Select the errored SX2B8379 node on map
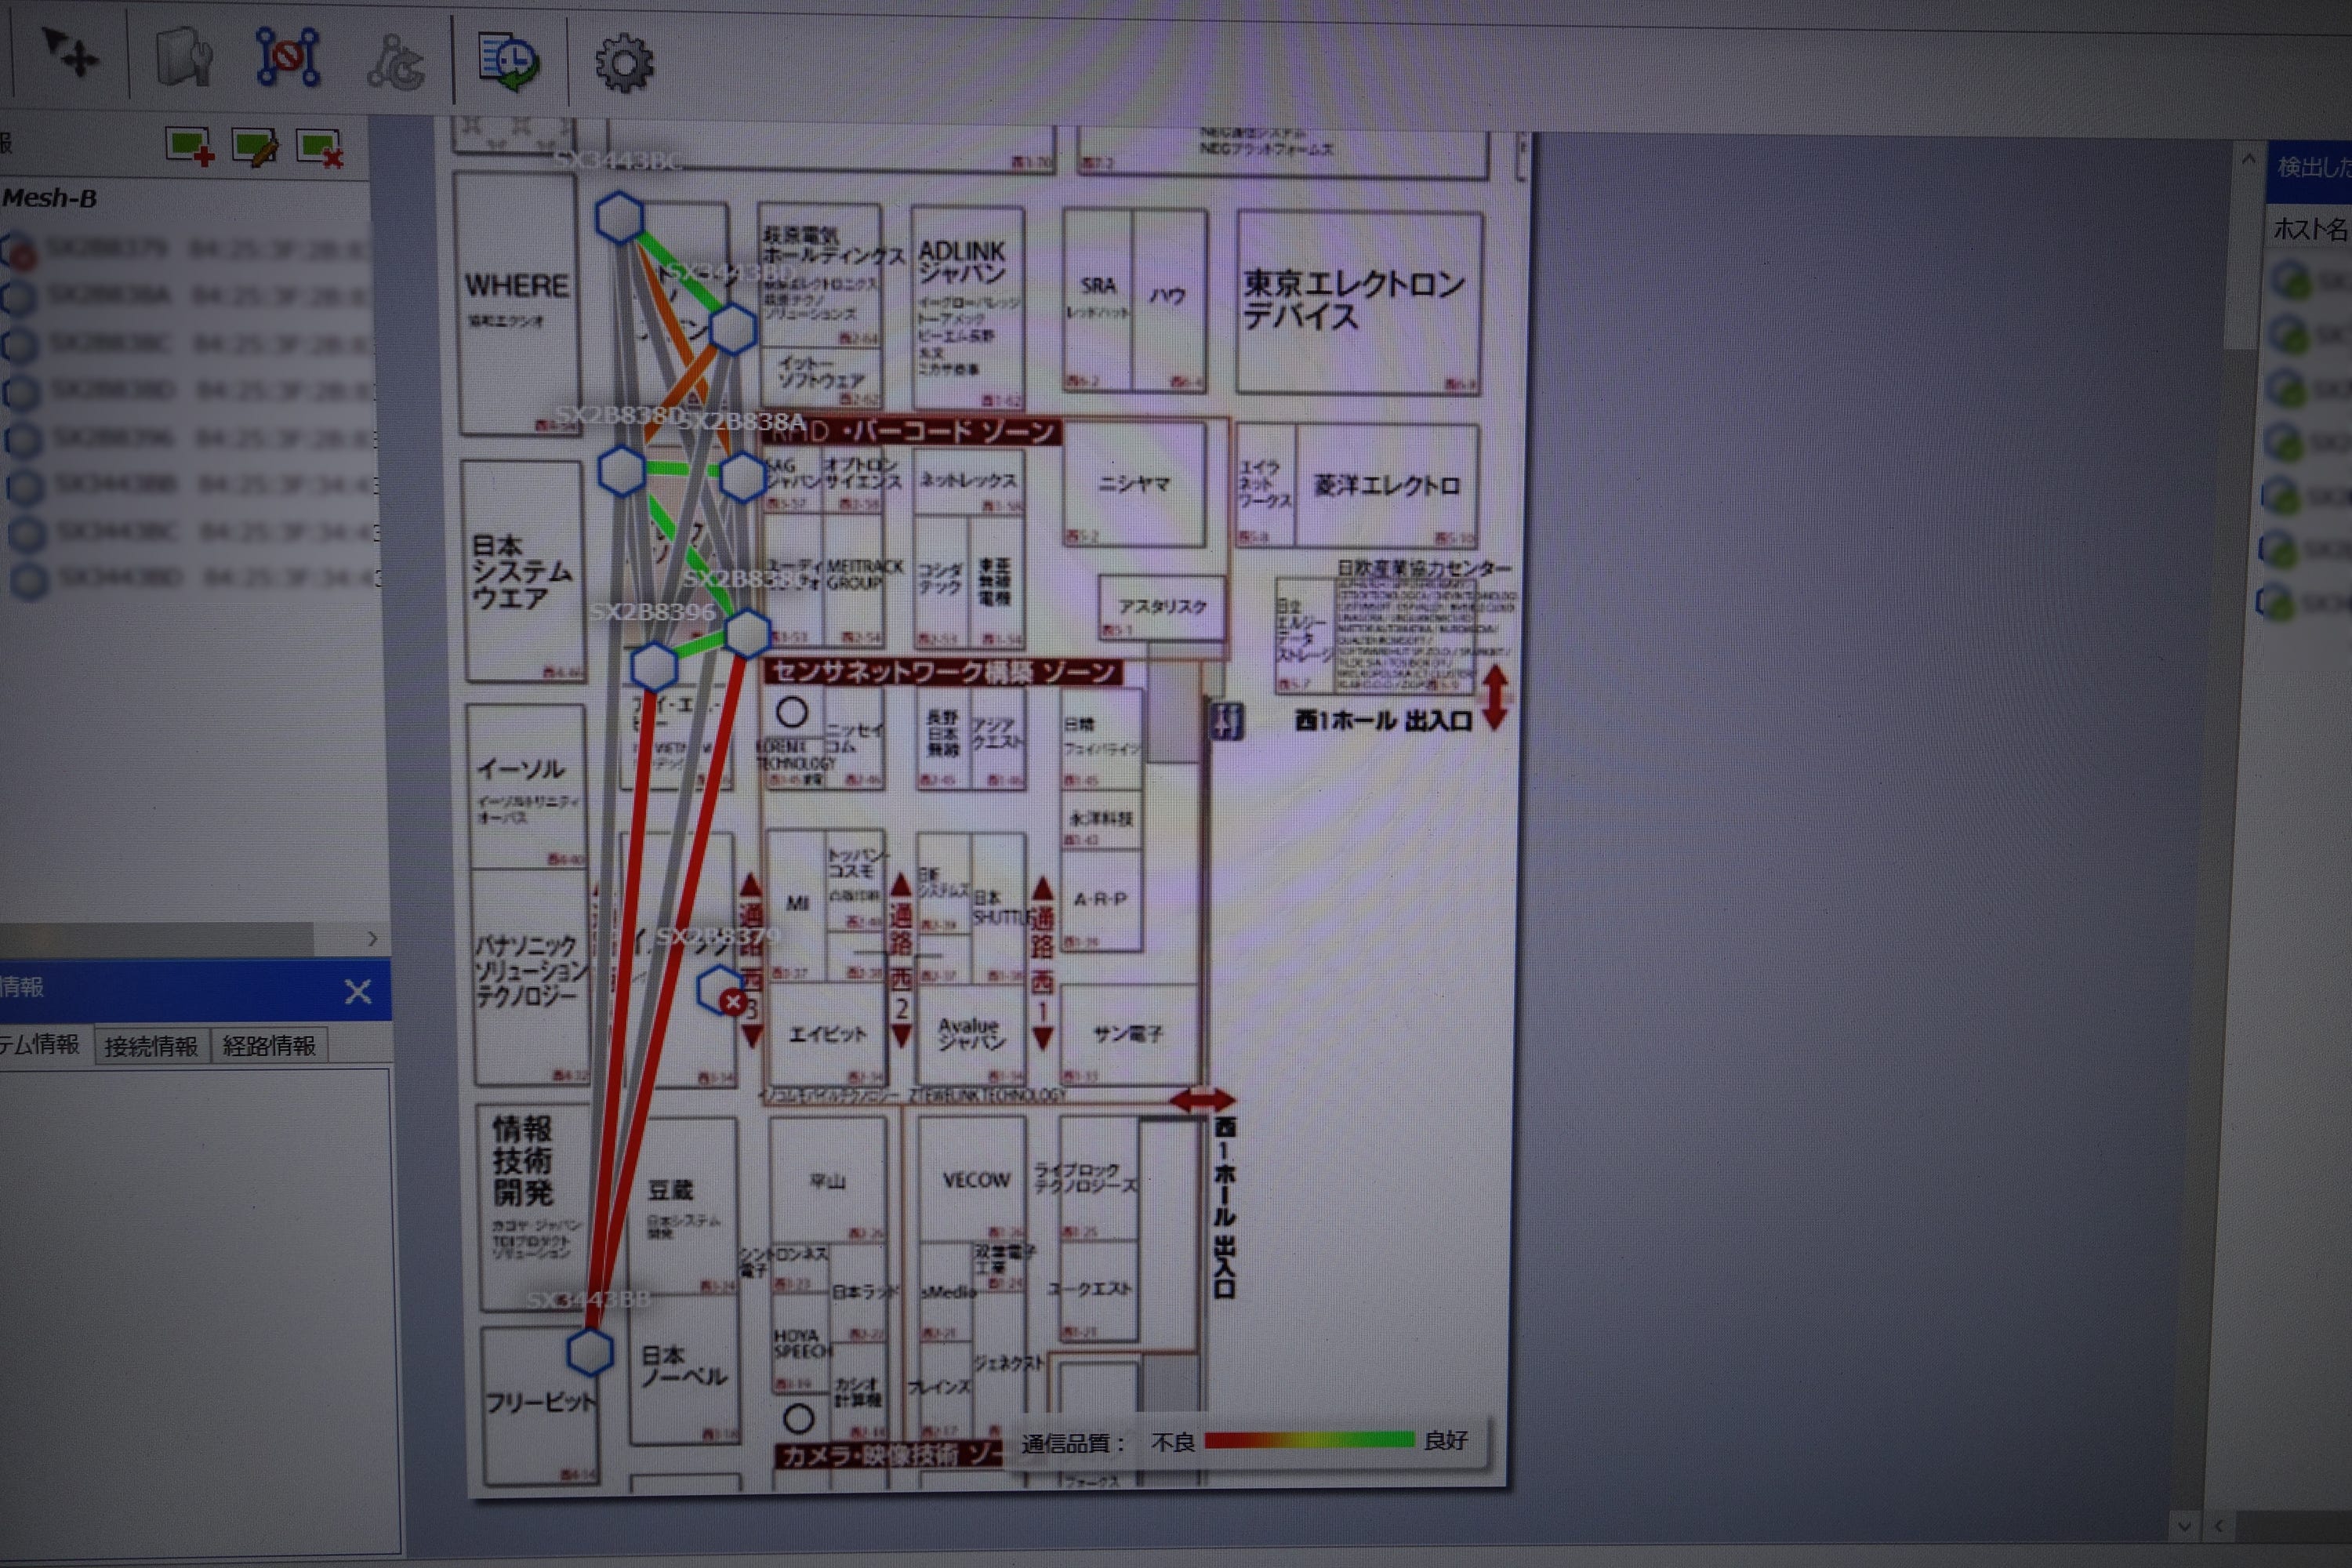This screenshot has height=1568, width=2352. pyautogui.click(x=721, y=992)
